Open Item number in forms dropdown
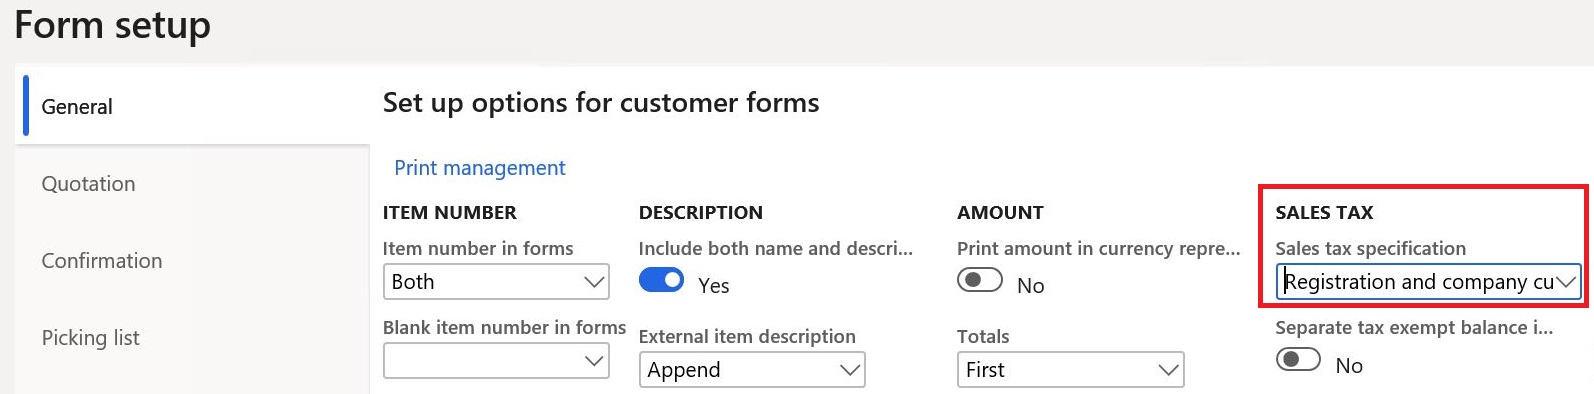The width and height of the screenshot is (1594, 394). 496,282
